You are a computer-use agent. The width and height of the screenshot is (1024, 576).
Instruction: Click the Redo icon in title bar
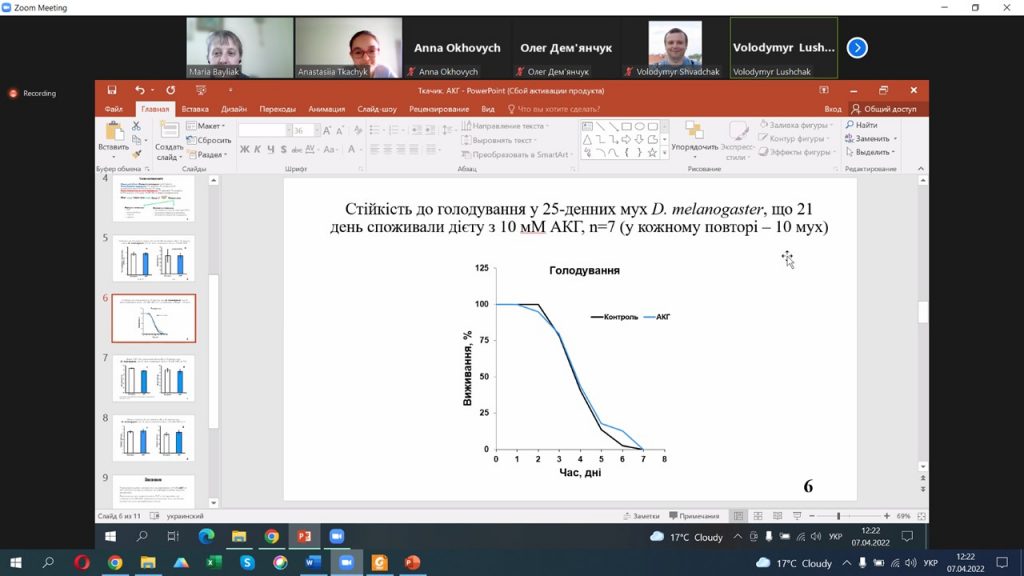coord(170,90)
